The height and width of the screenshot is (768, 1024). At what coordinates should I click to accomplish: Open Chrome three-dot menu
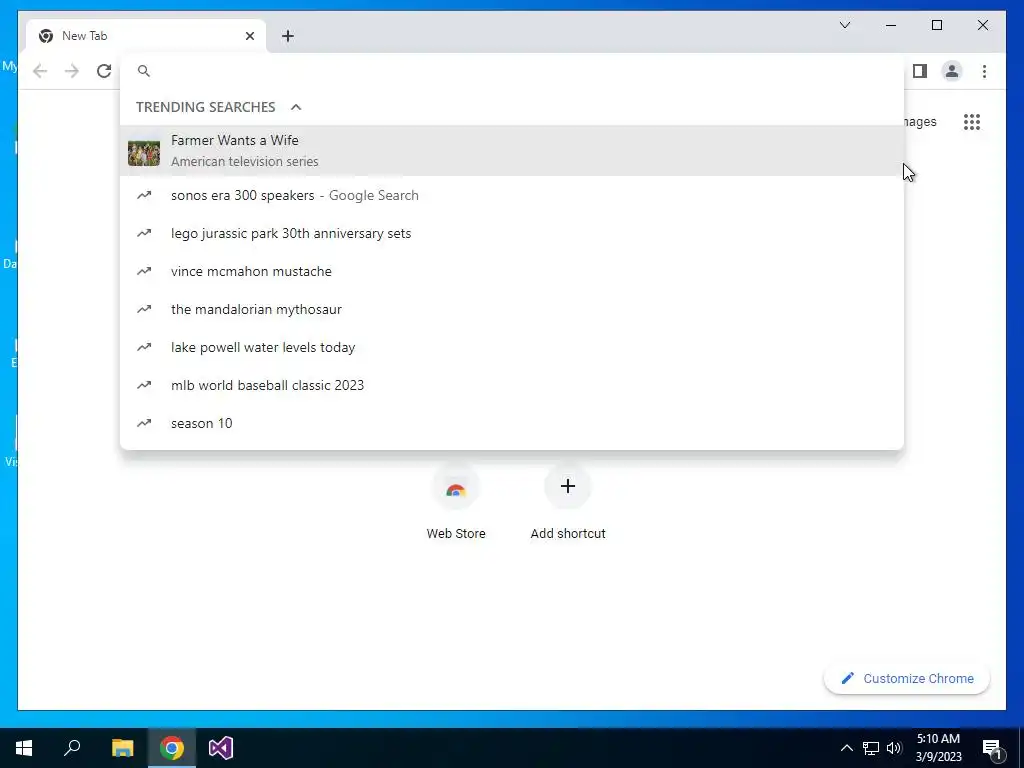coord(984,71)
